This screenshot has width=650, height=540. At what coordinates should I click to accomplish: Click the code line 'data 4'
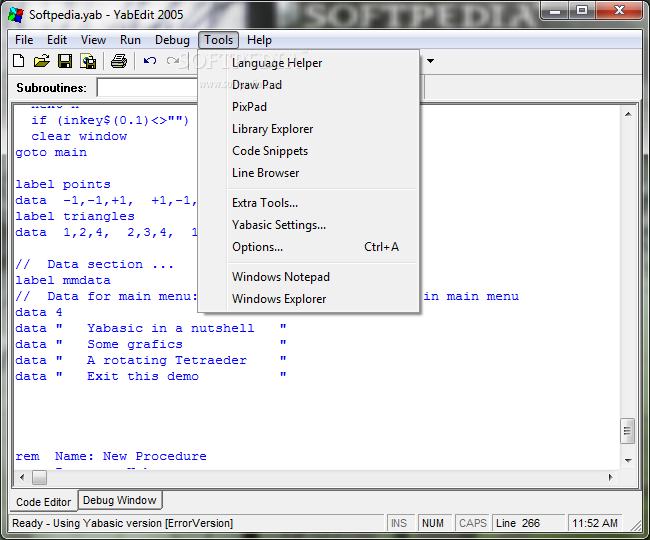[x=39, y=312]
